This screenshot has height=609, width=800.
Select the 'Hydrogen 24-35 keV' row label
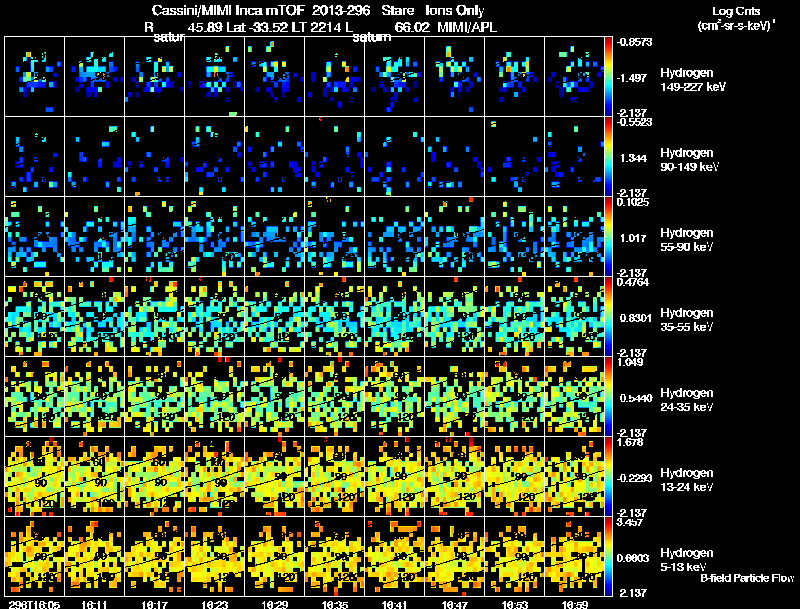pos(687,400)
